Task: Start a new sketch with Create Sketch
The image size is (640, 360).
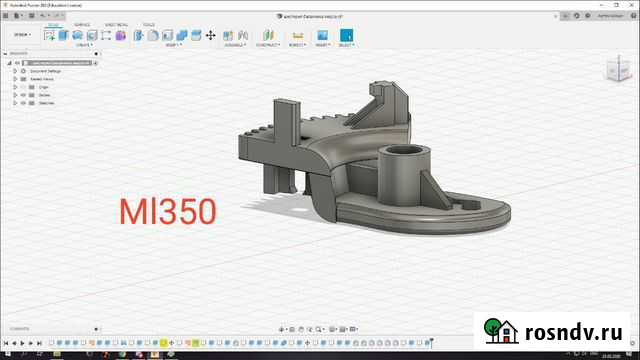Action: coord(49,36)
